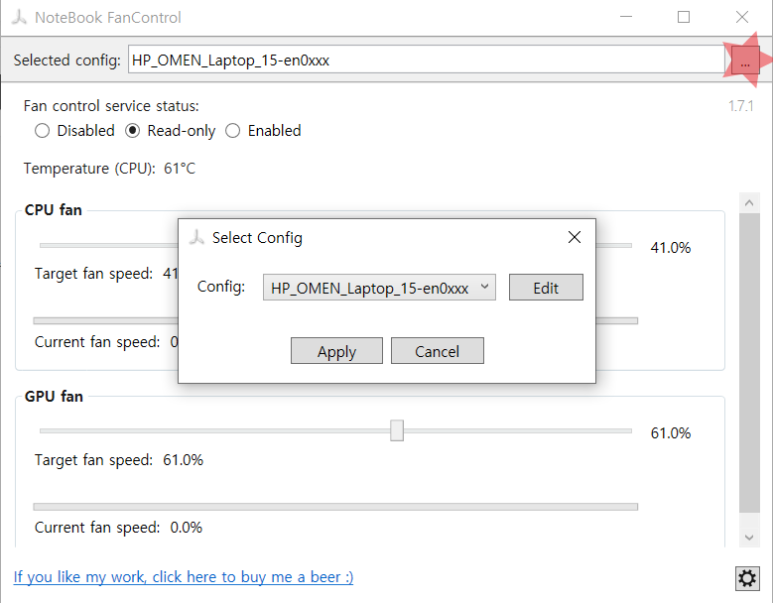Select the Read-only service status
The height and width of the screenshot is (603, 773).
170,131
